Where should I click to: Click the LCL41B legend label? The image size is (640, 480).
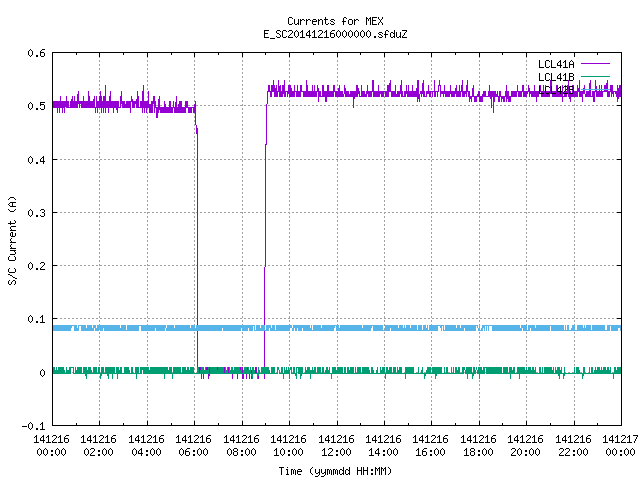coord(556,77)
